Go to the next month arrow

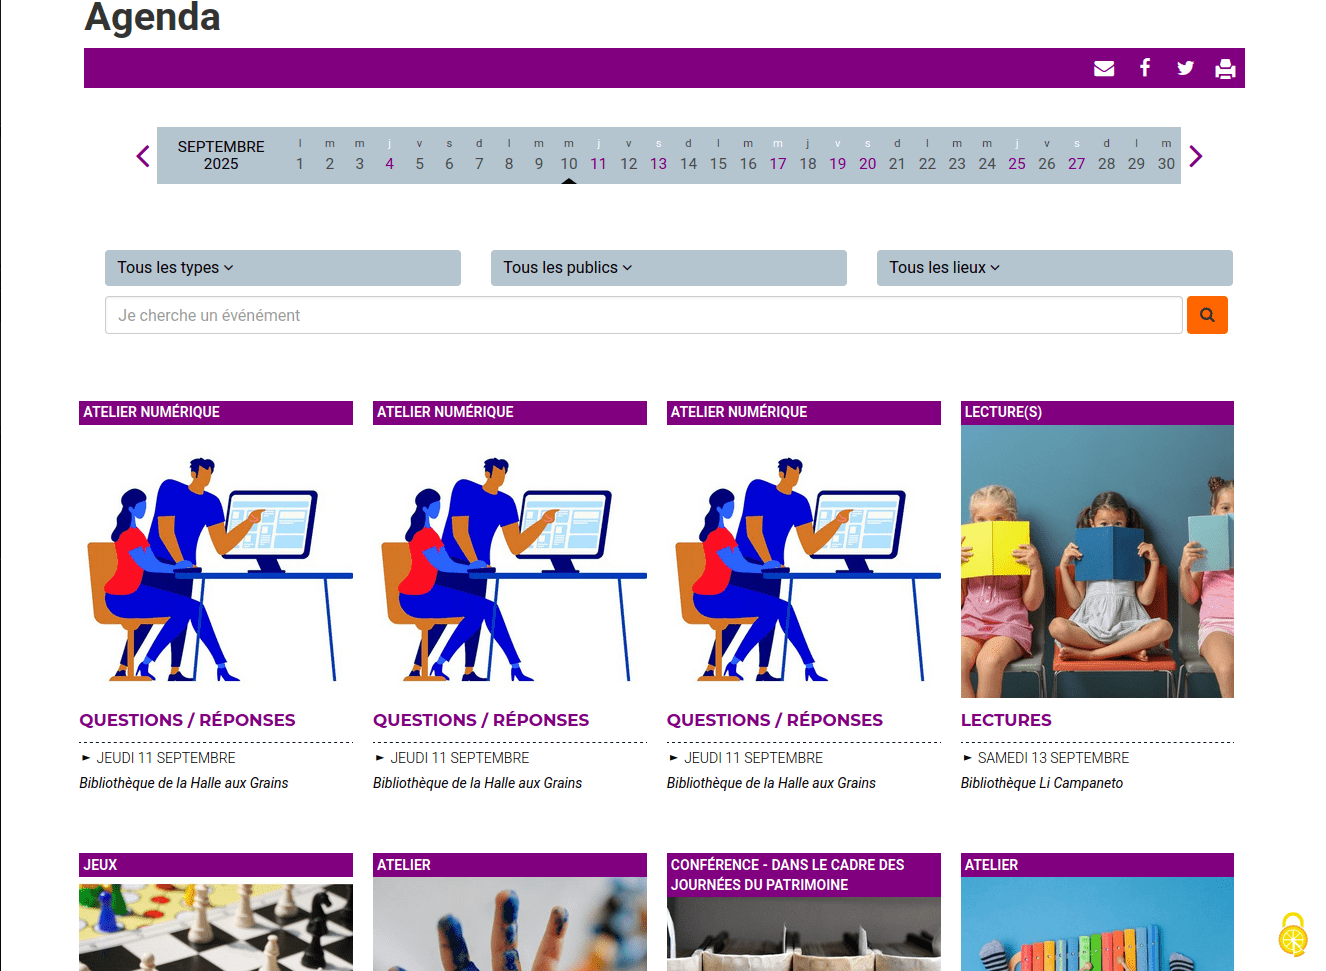pyautogui.click(x=1195, y=156)
